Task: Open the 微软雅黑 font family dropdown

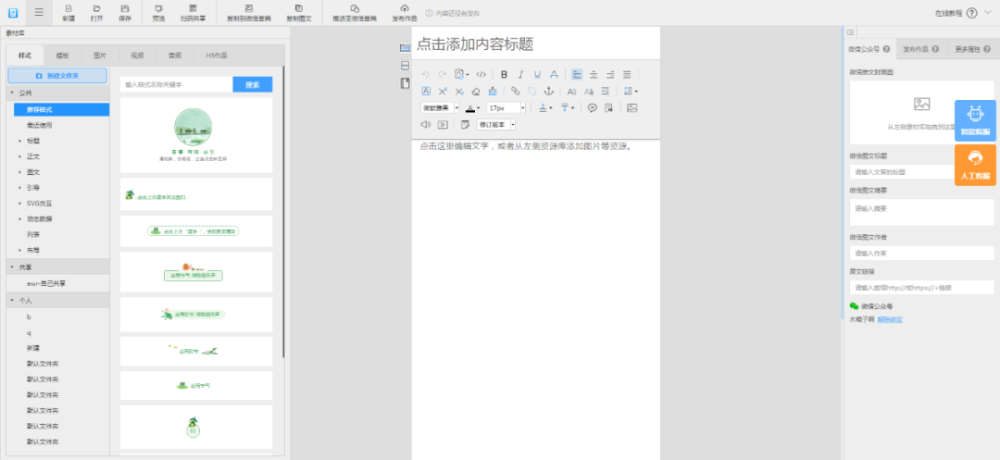Action: pyautogui.click(x=439, y=108)
